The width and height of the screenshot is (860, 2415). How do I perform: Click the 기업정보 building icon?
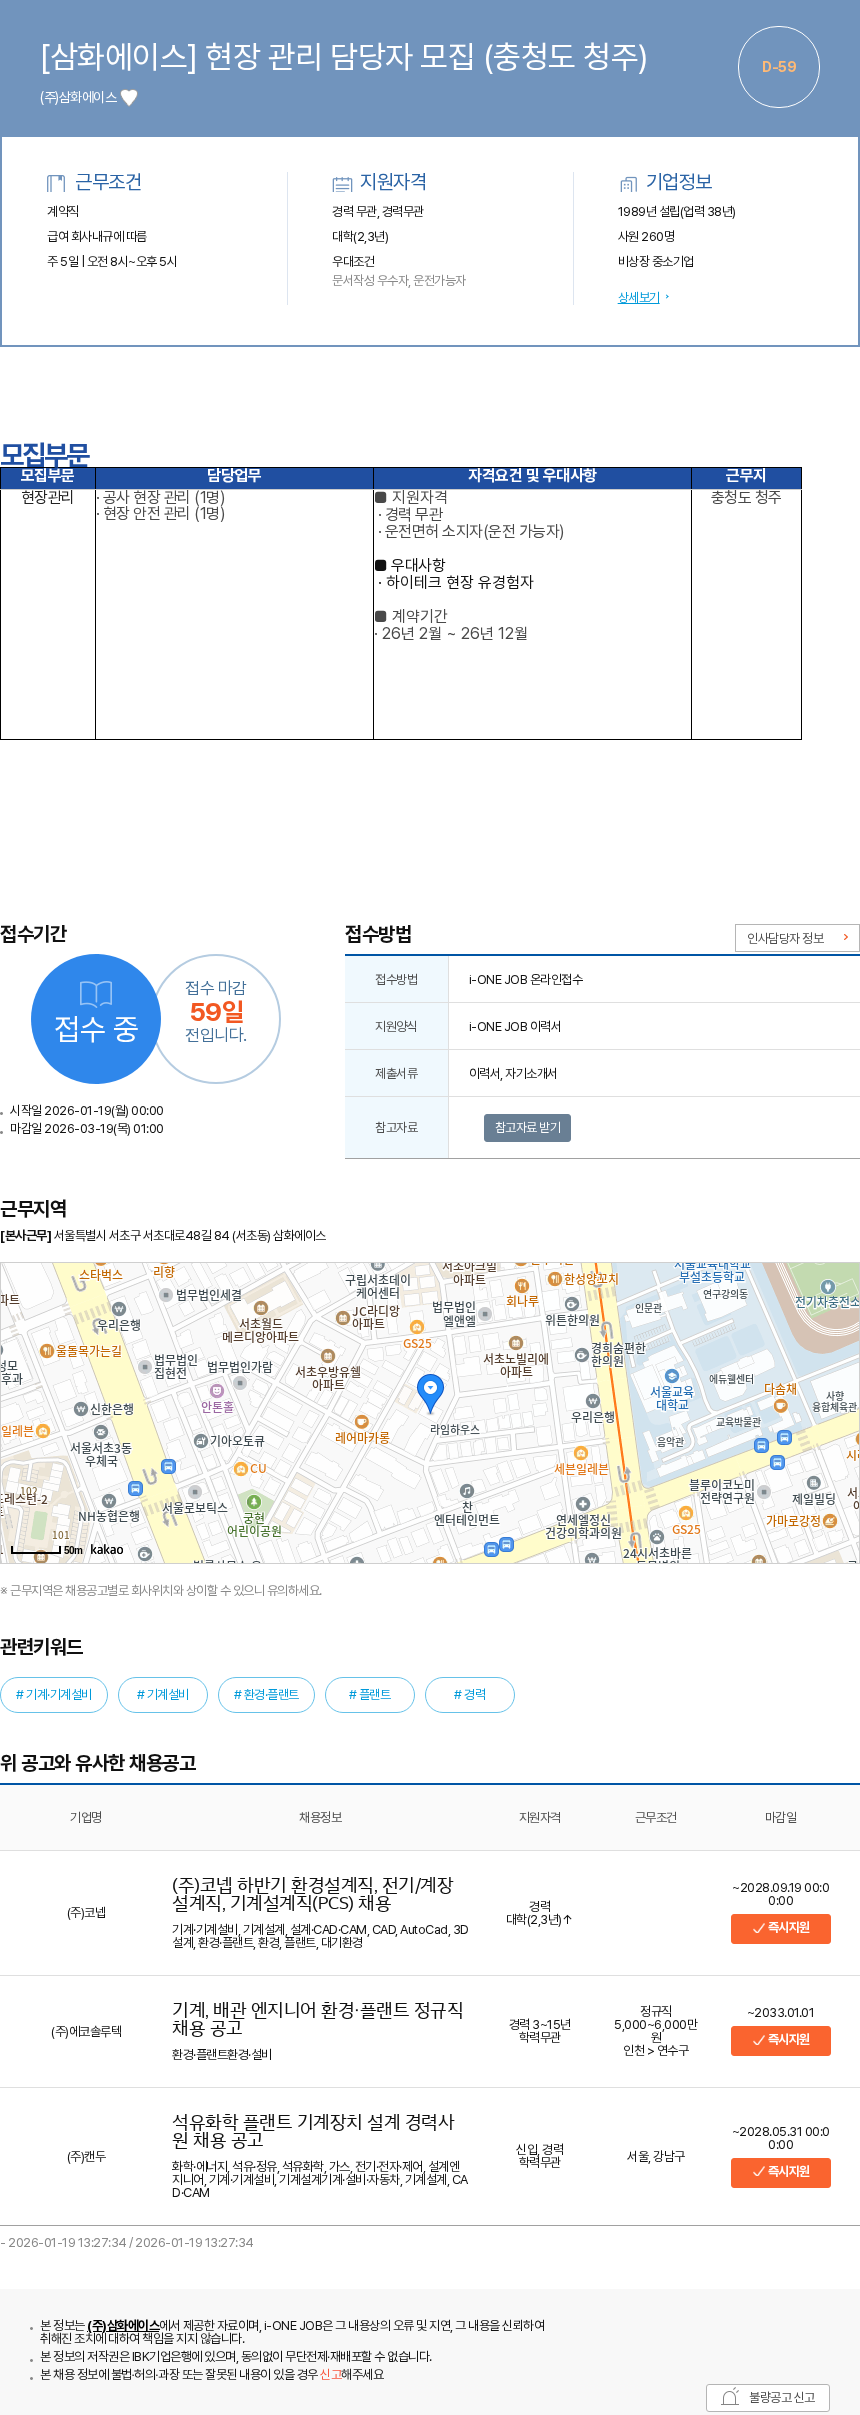[628, 183]
